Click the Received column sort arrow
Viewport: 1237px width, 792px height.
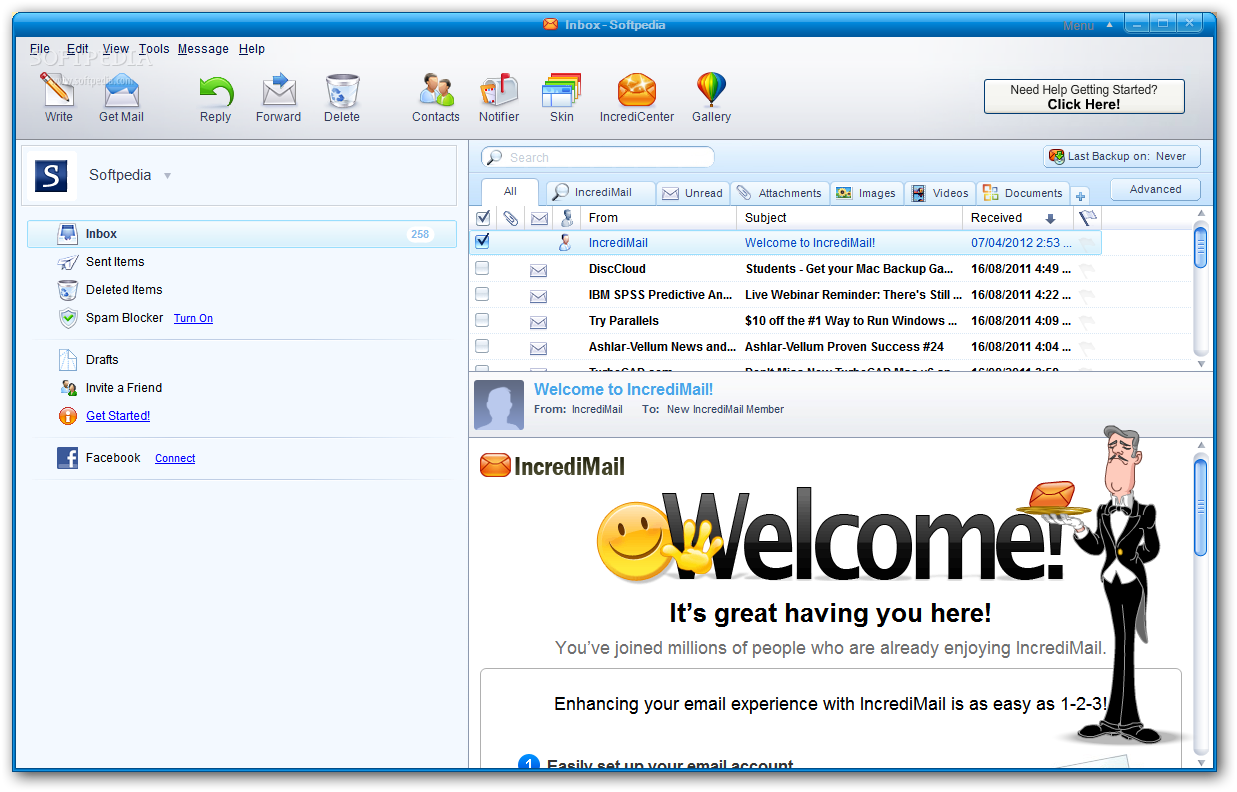[1050, 219]
